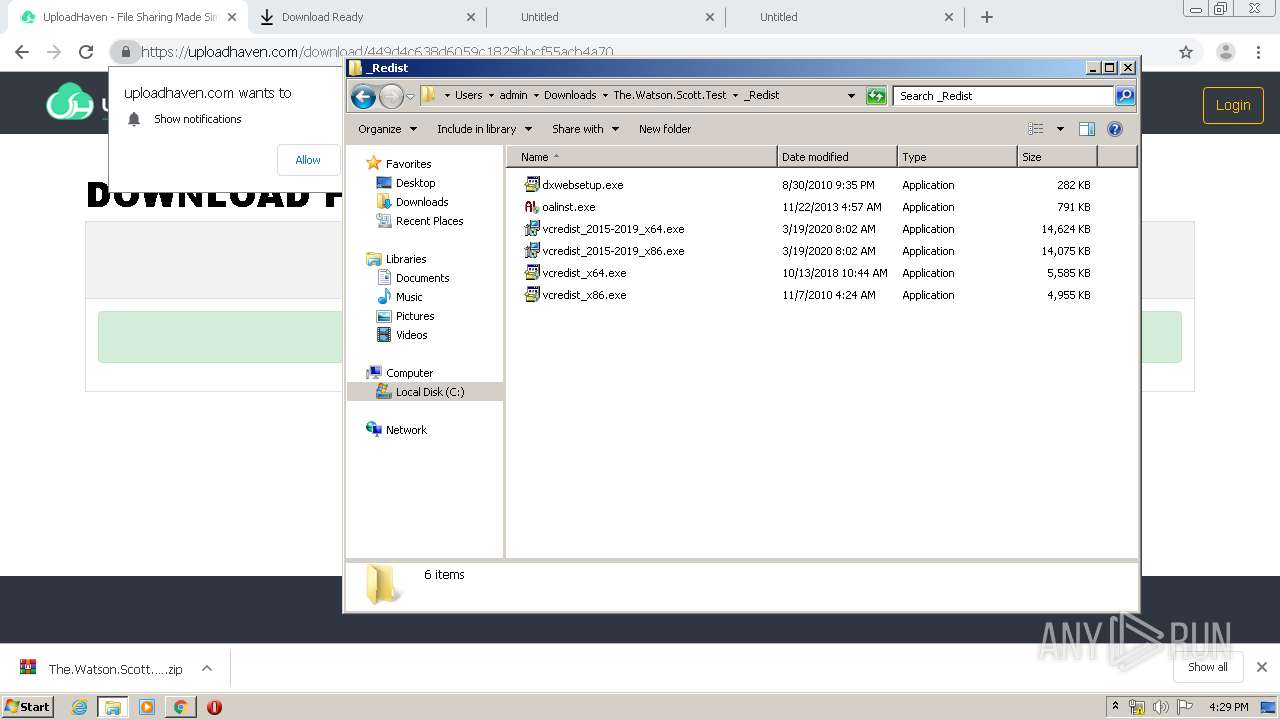1280x720 pixels.
Task: Open Windows Media Player taskbar icon
Action: [147, 707]
